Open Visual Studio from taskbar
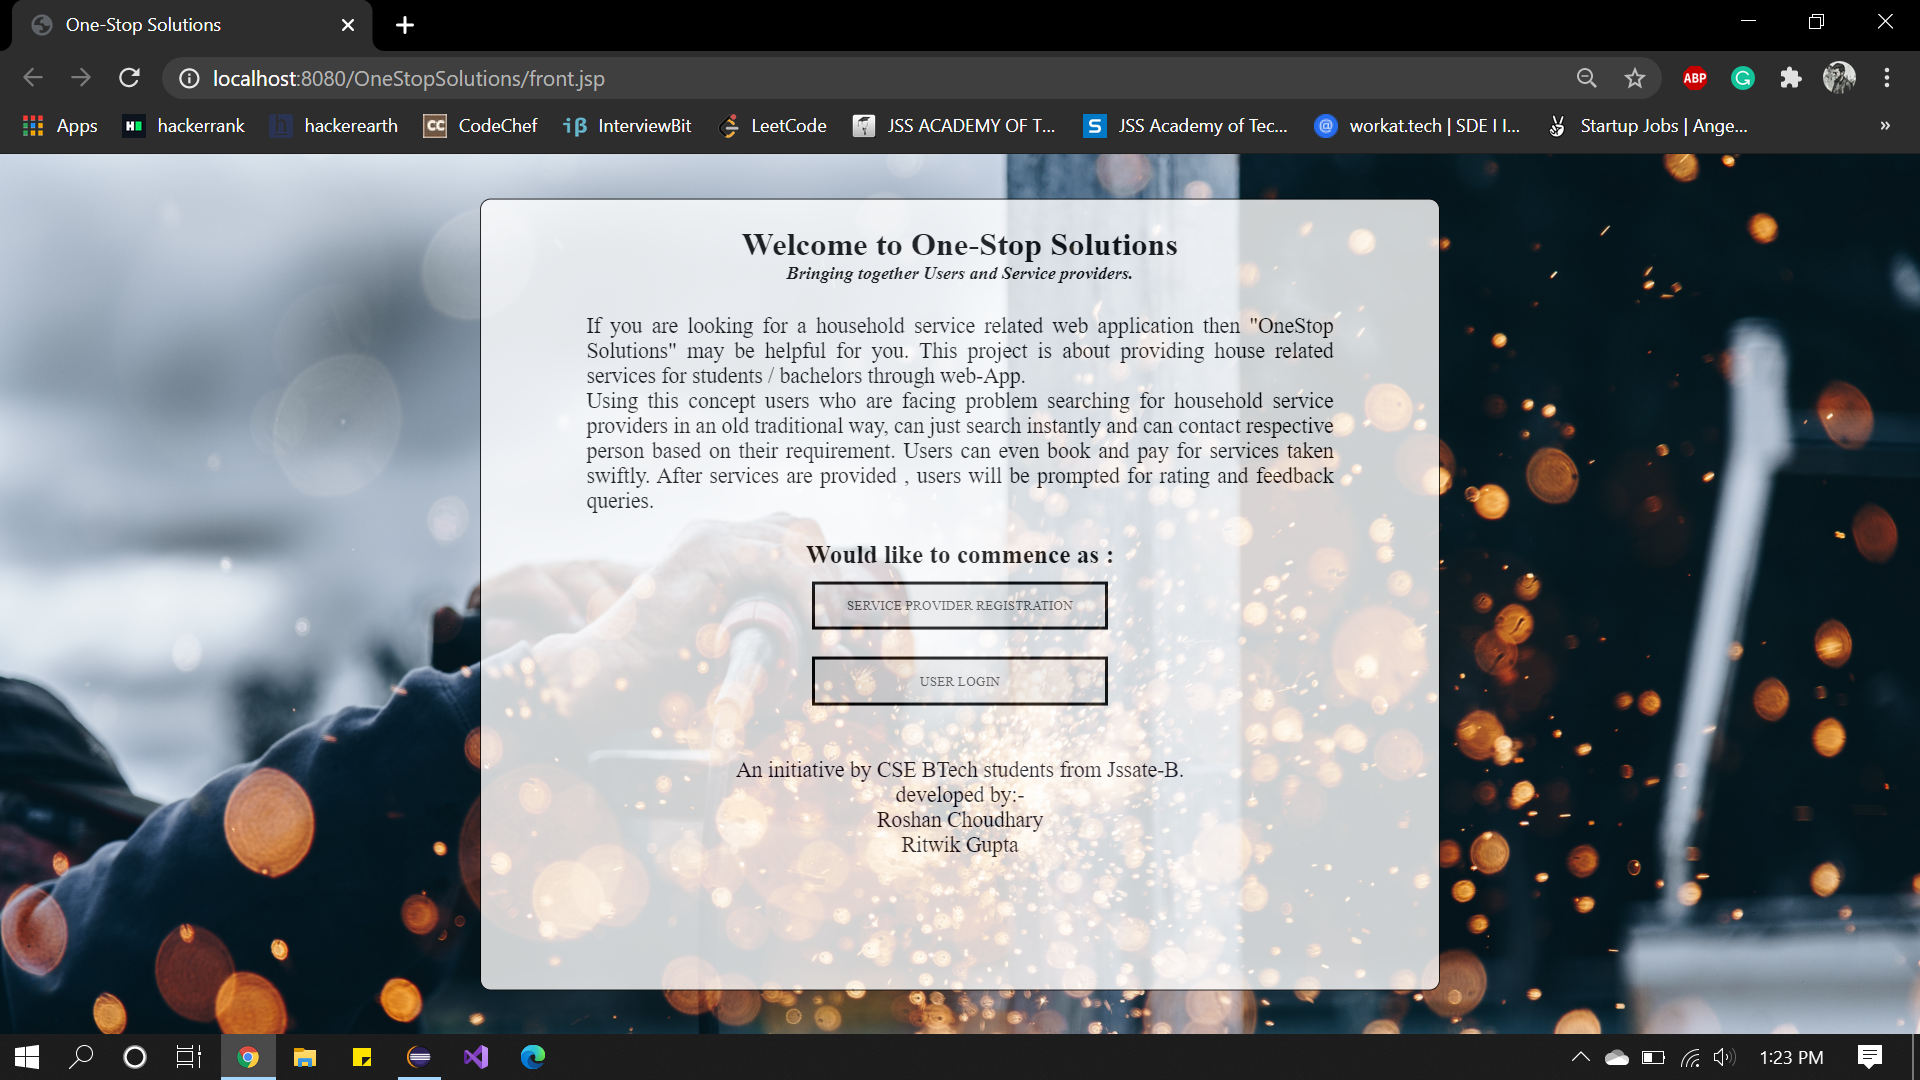 point(476,1057)
